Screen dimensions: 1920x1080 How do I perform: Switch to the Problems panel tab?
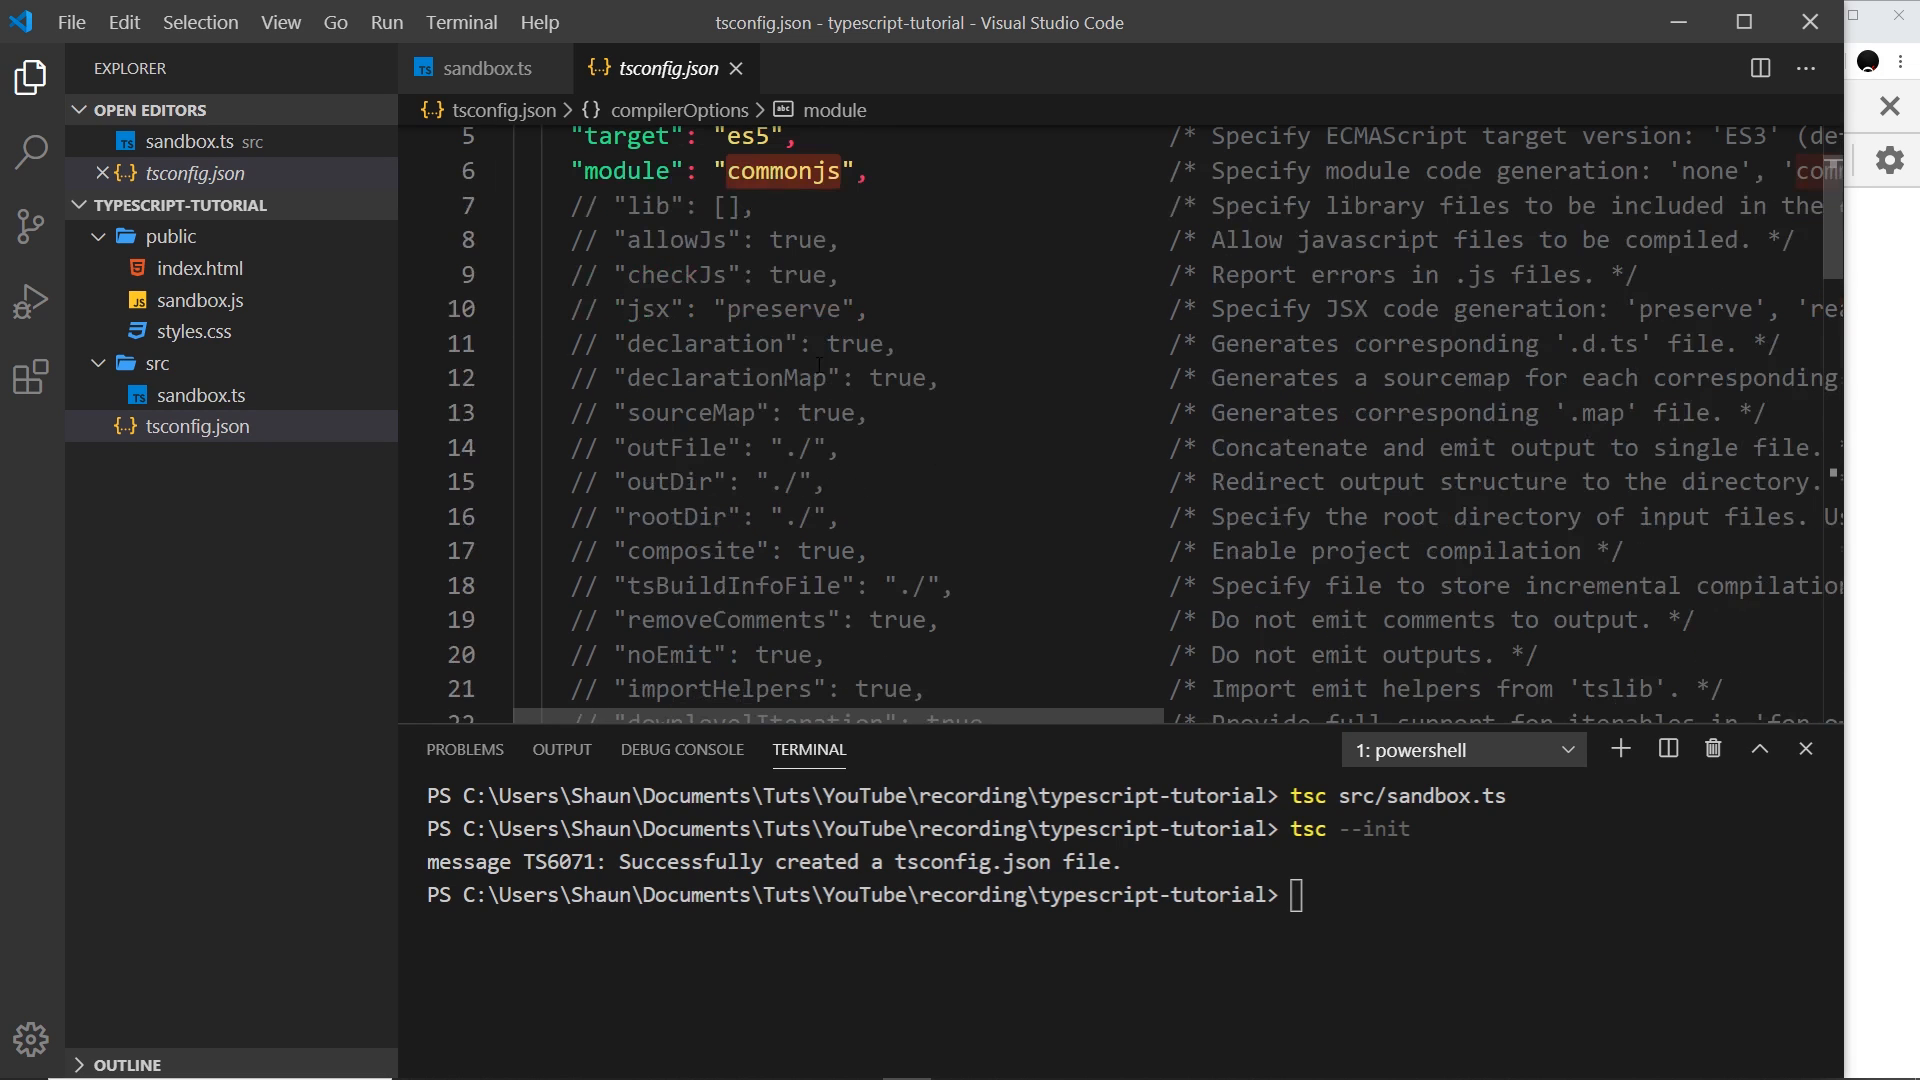[x=465, y=749]
